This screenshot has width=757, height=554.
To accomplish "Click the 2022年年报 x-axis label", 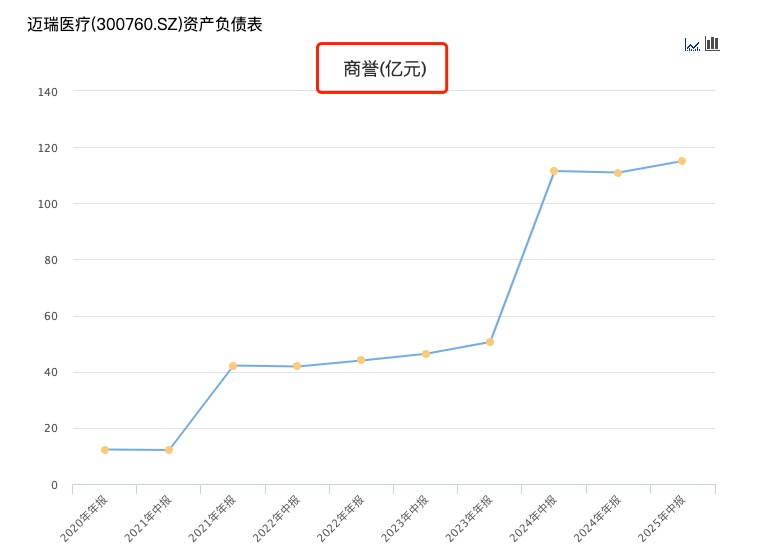I will [340, 518].
